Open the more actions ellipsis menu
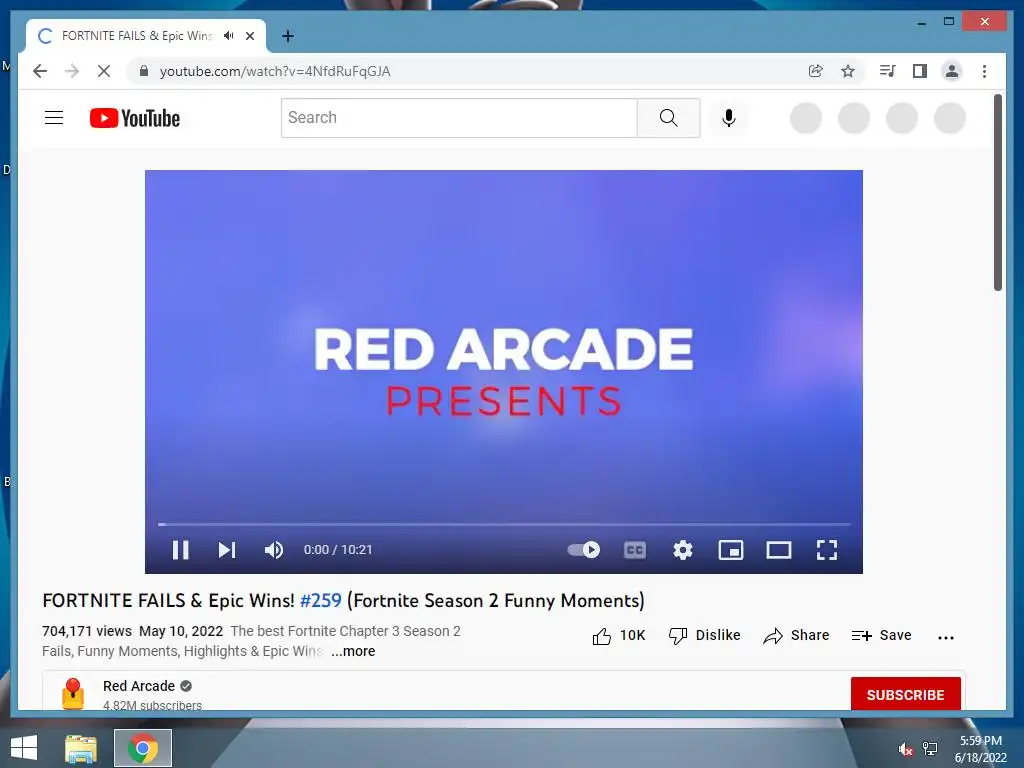Screen dimensions: 1024x768 [946, 637]
